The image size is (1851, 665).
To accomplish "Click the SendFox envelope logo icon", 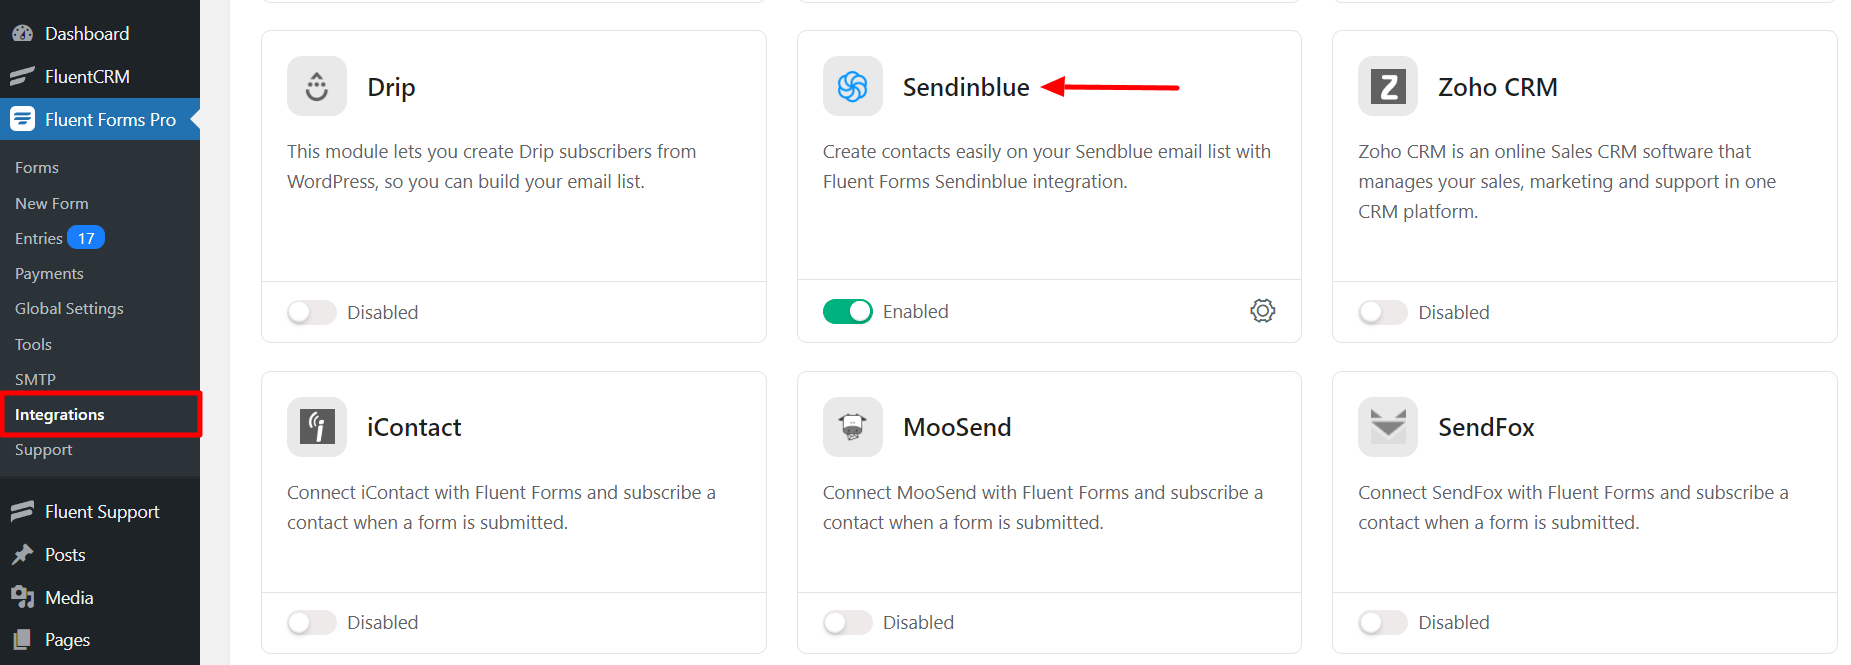I will pos(1388,427).
